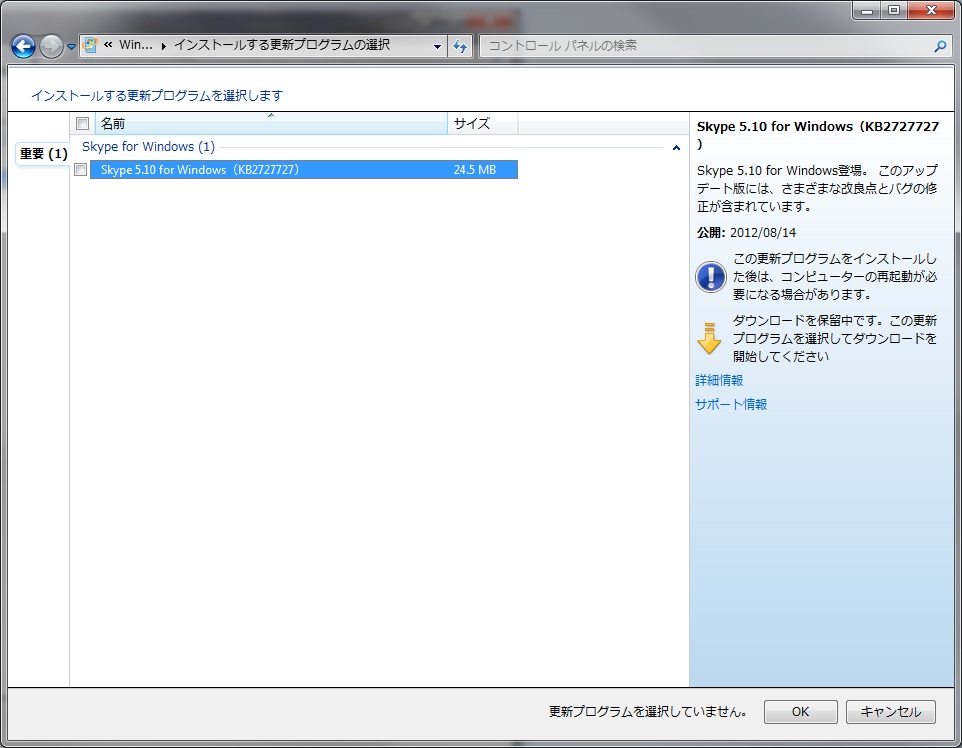Click the greyed forward arrow button

(52, 46)
